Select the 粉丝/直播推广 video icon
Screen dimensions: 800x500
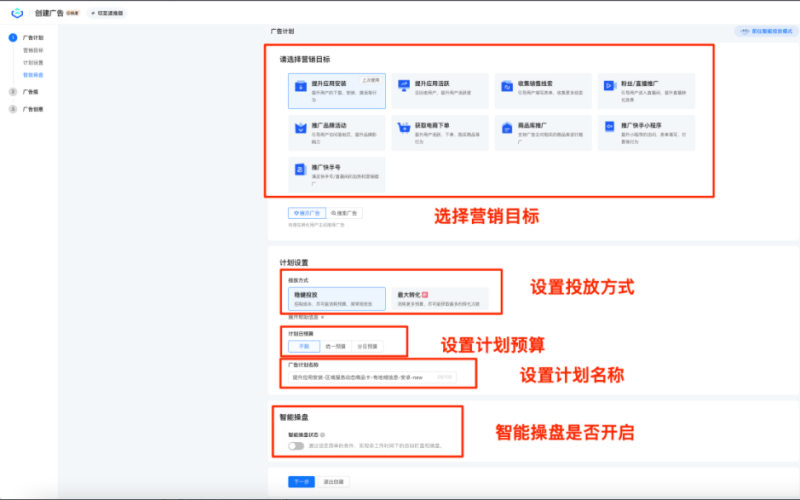[x=610, y=86]
